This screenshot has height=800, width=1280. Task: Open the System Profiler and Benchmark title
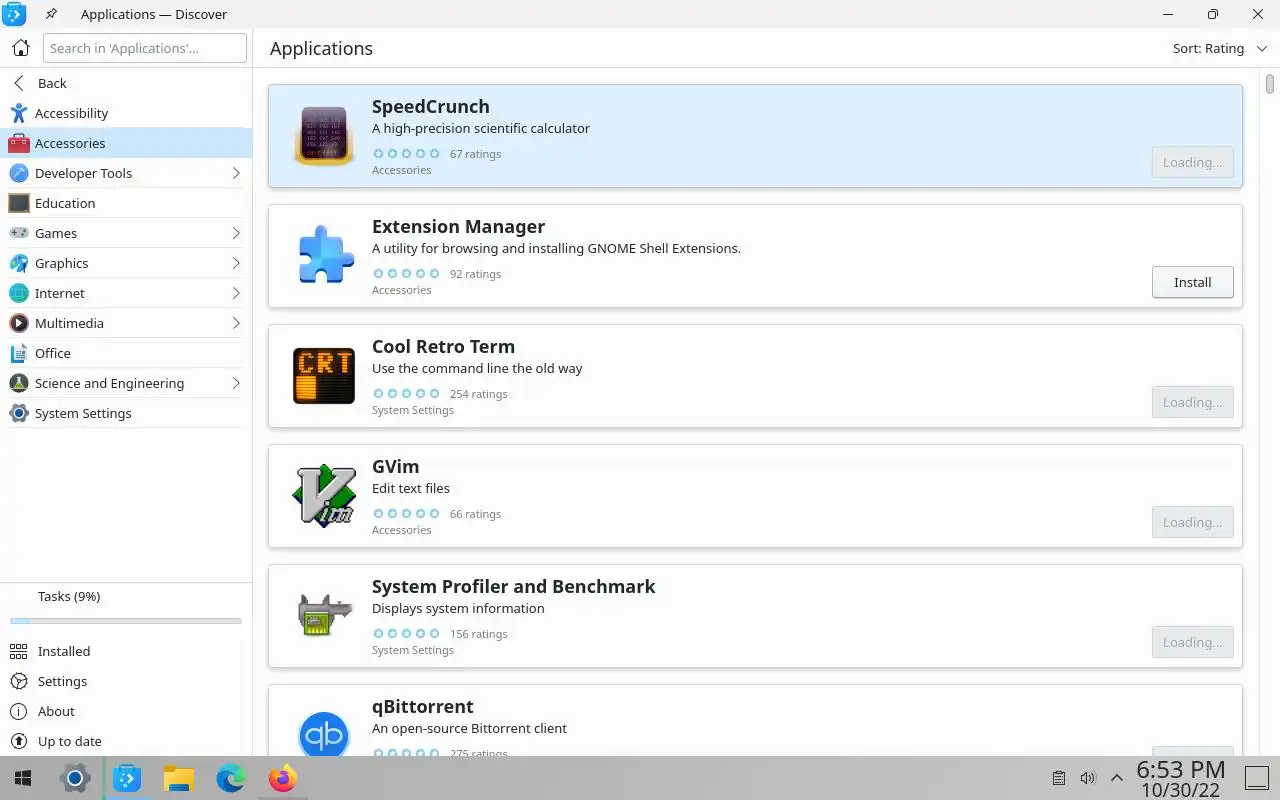pyautogui.click(x=513, y=586)
